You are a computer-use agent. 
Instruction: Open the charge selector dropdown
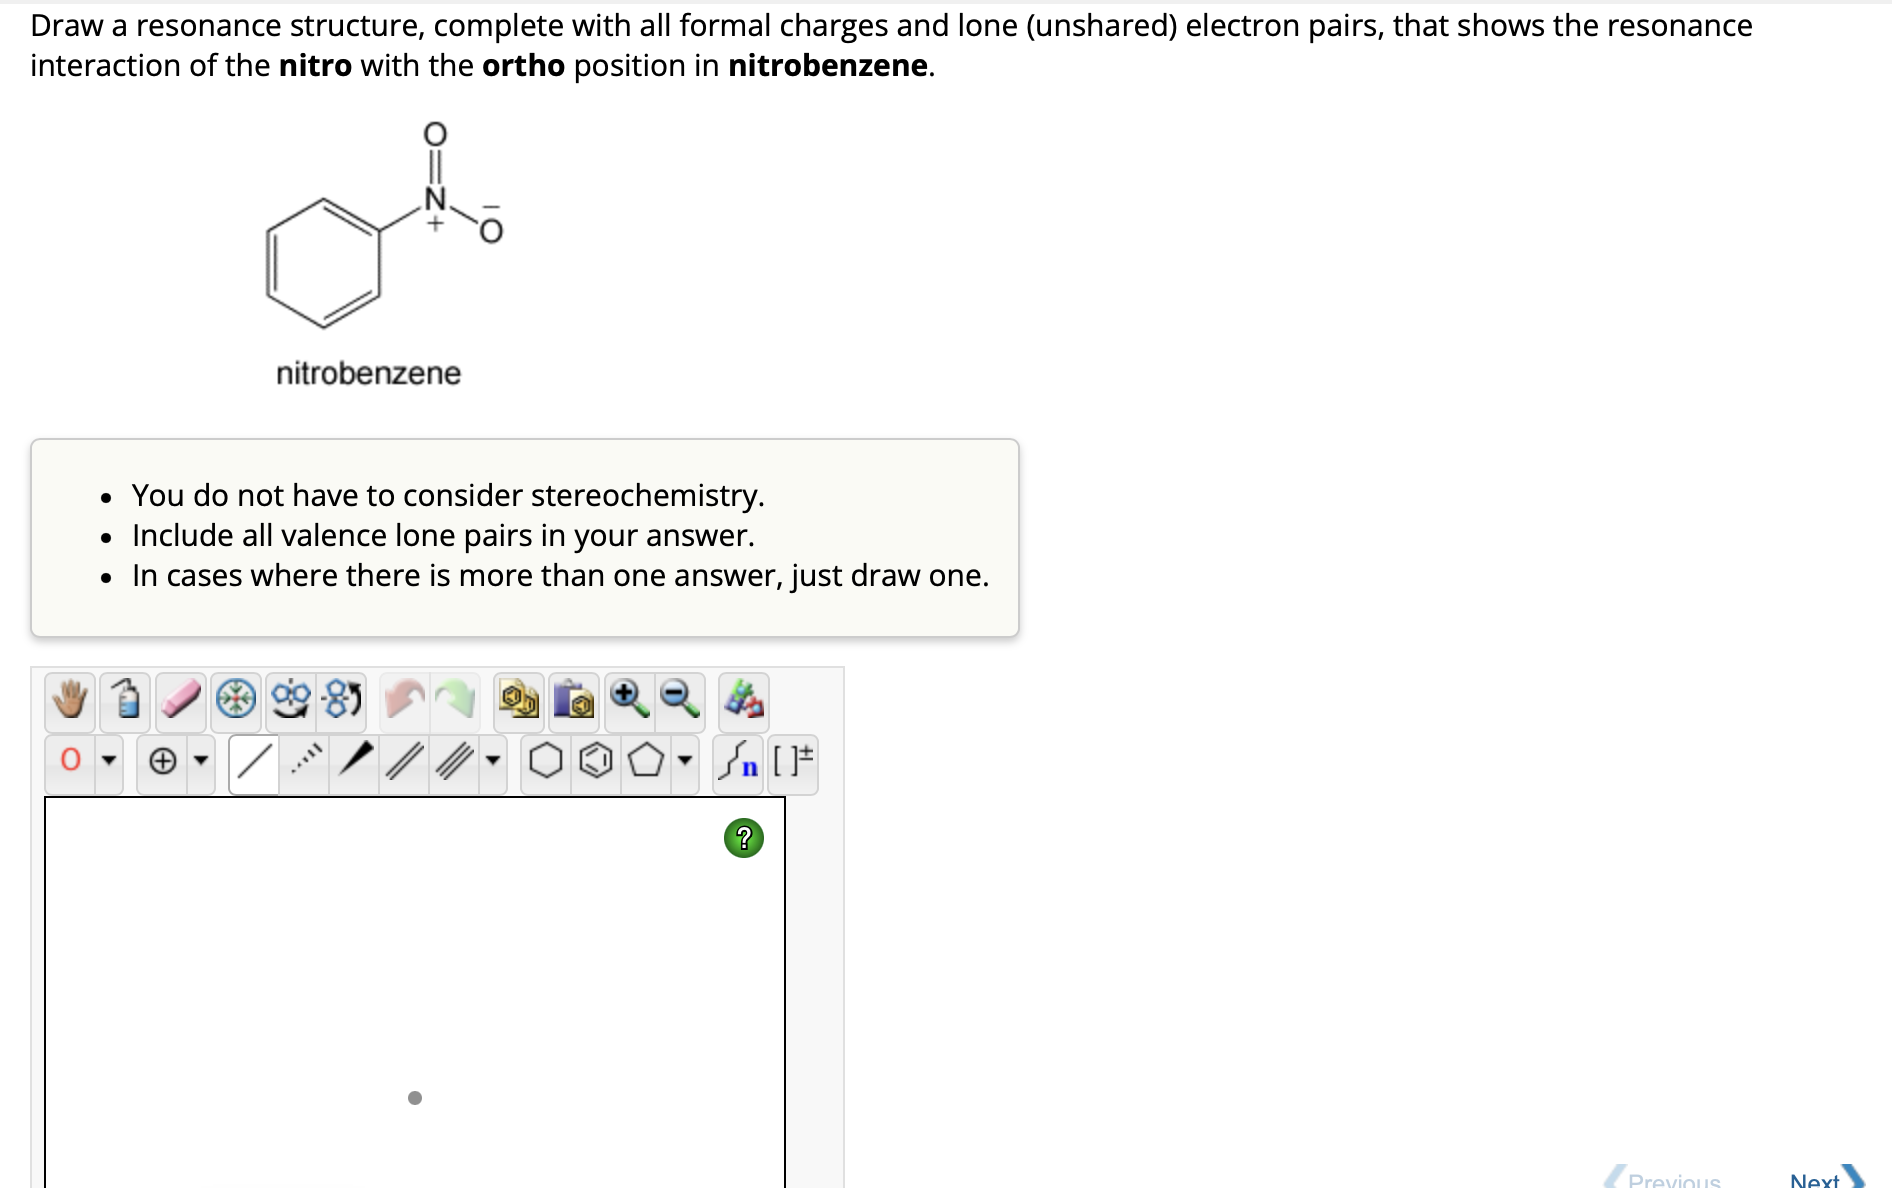coord(201,761)
